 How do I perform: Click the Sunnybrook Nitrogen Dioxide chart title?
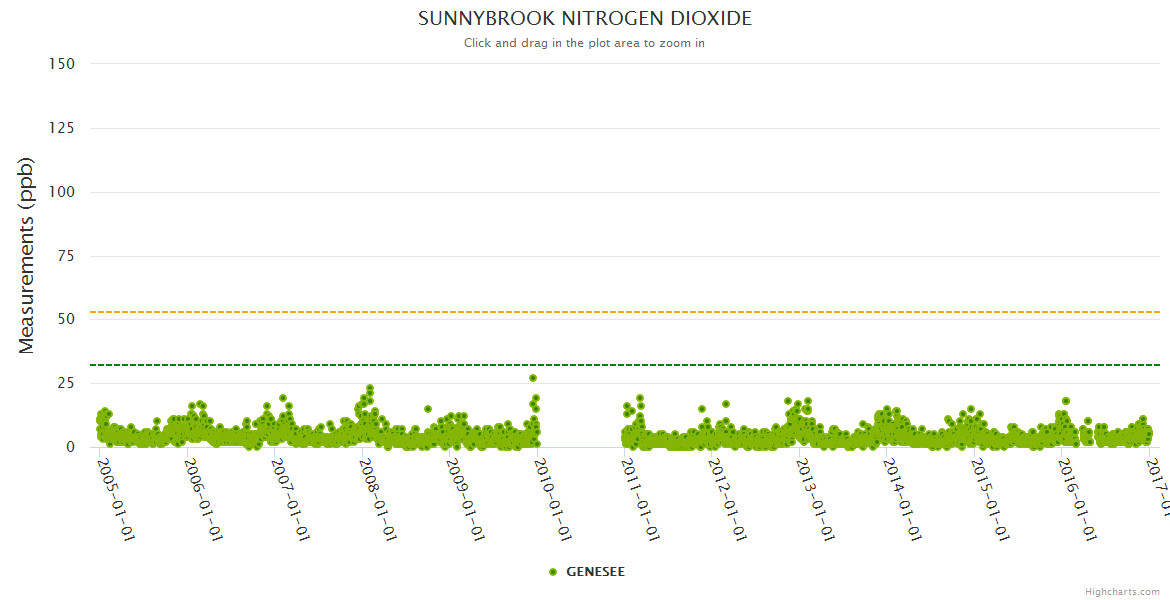tap(584, 19)
